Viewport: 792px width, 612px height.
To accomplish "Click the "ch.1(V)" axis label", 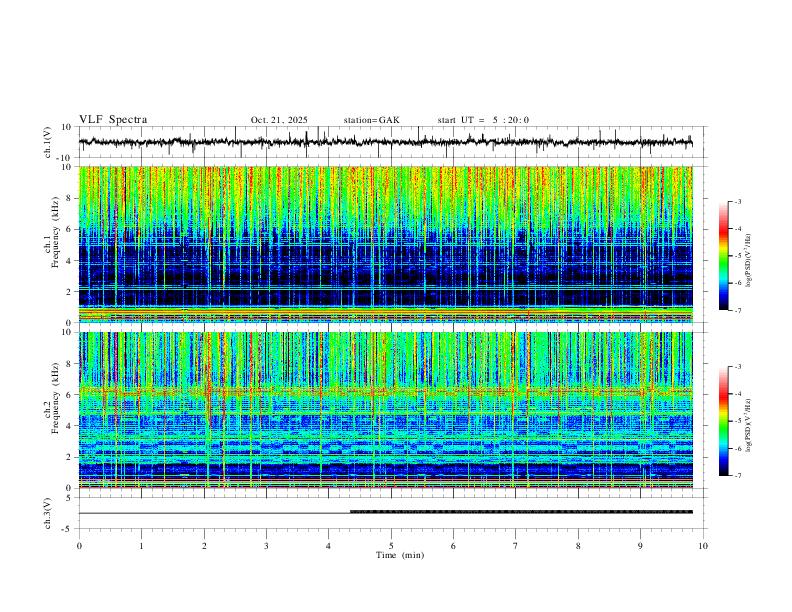I will click(48, 142).
